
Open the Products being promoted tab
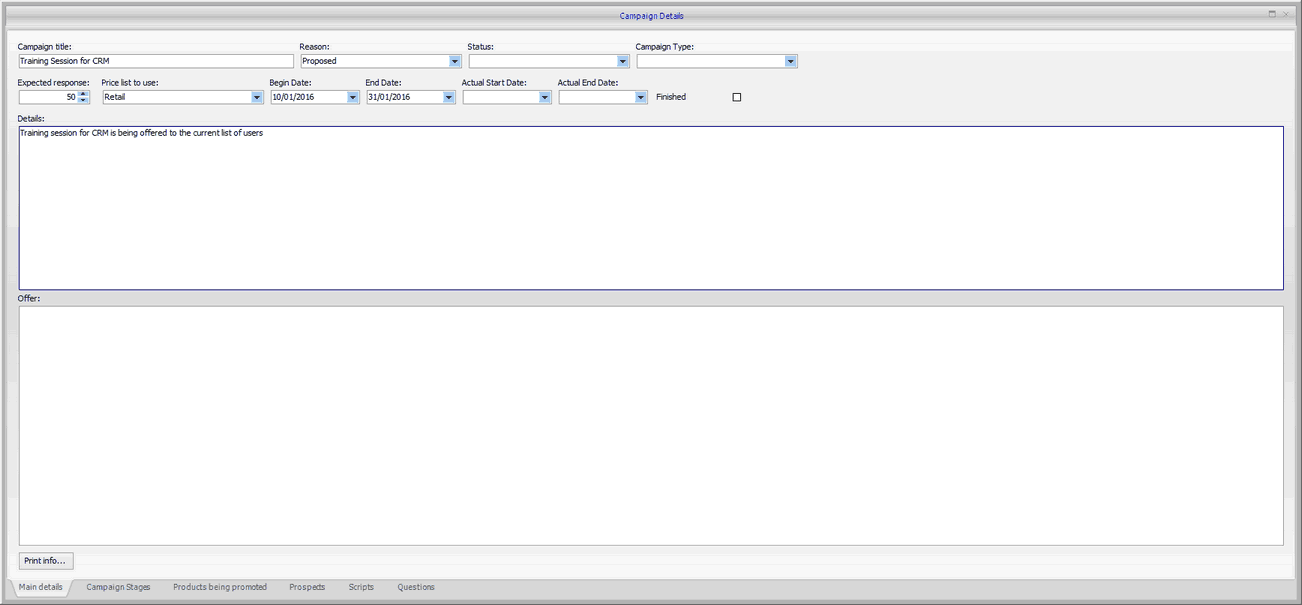pos(220,587)
